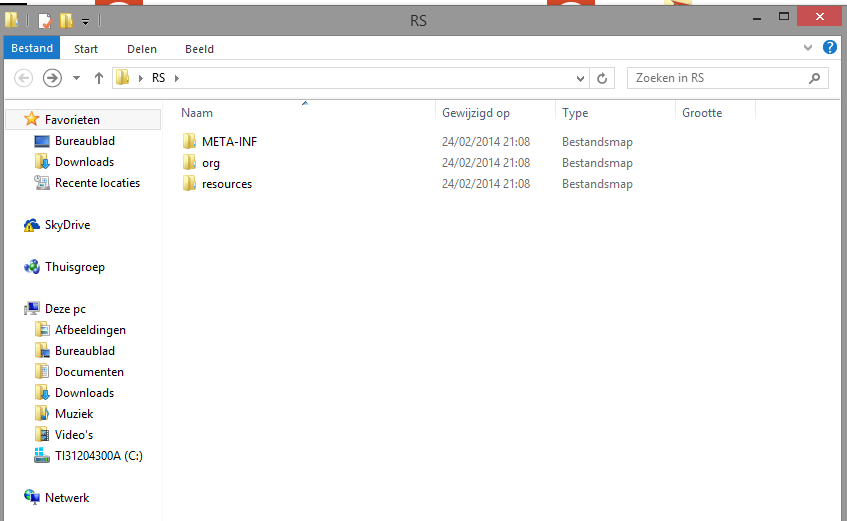This screenshot has width=847, height=521.
Task: Click the search magnifier icon
Action: pos(815,78)
